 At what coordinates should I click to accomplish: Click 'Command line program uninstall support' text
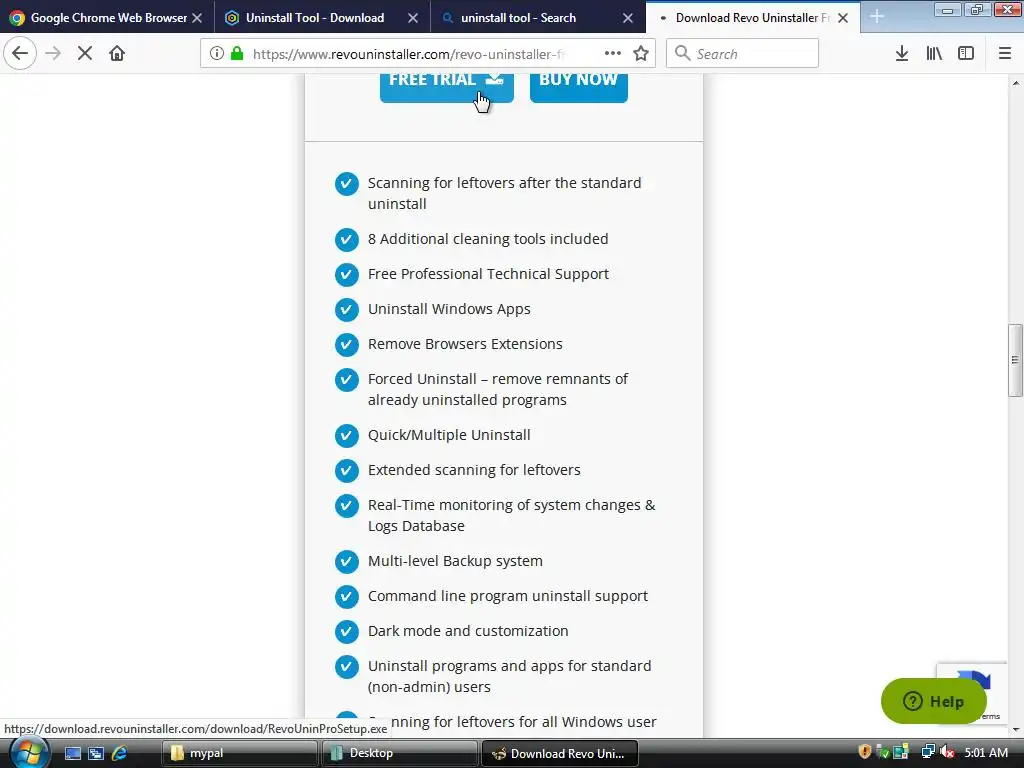pyautogui.click(x=507, y=596)
